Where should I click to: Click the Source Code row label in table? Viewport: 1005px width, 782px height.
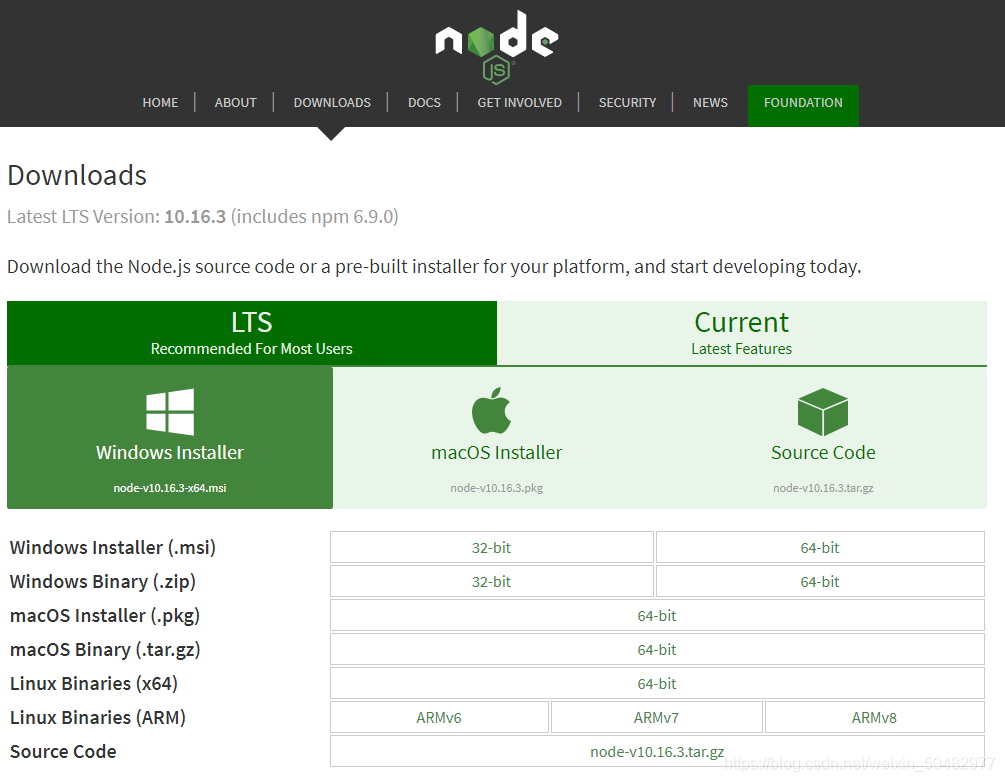[63, 751]
